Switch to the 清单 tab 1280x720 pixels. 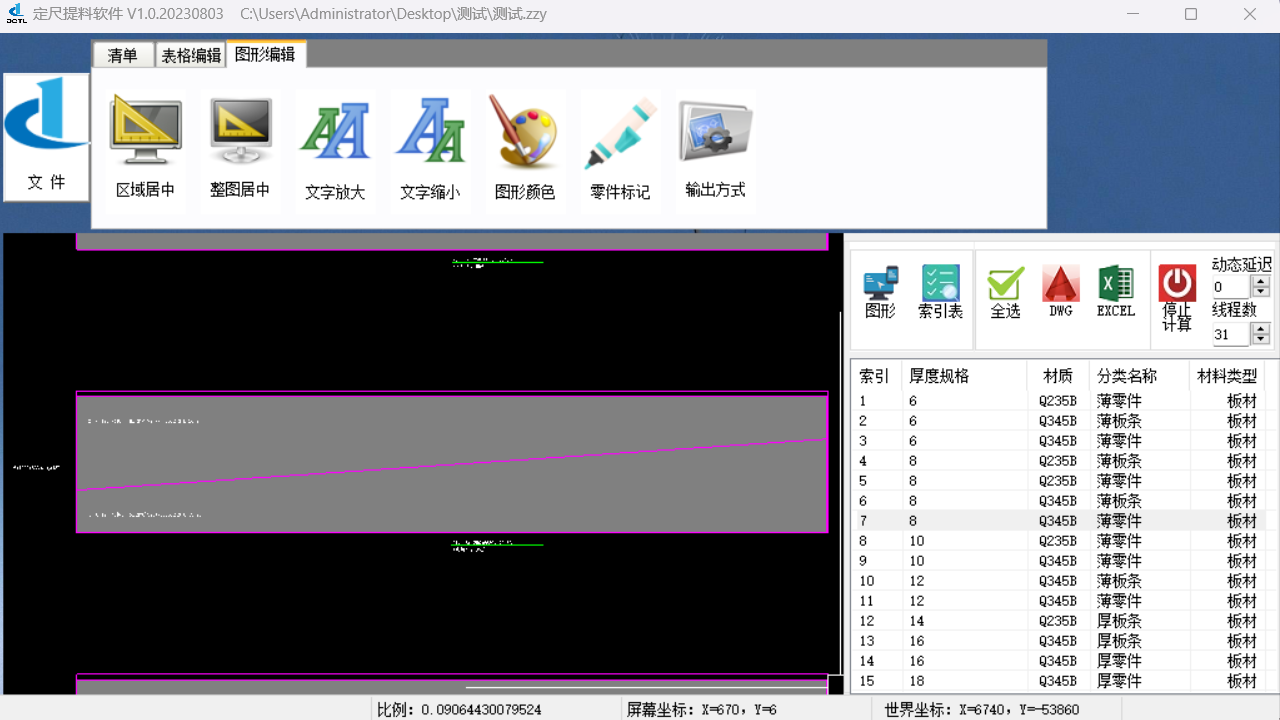point(123,55)
